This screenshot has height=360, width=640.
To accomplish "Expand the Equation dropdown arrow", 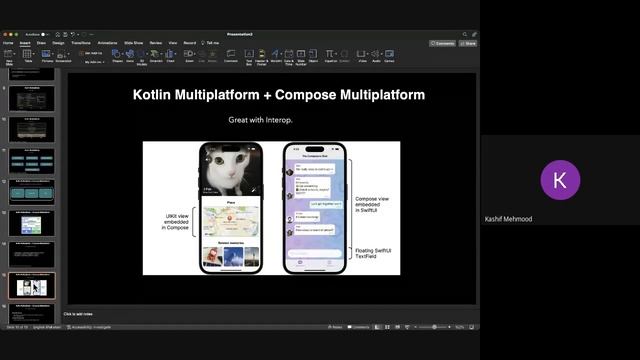I will point(336,54).
